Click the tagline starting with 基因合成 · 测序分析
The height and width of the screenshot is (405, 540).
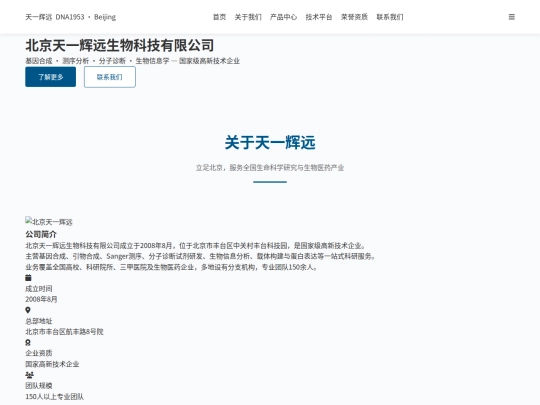coord(133,61)
